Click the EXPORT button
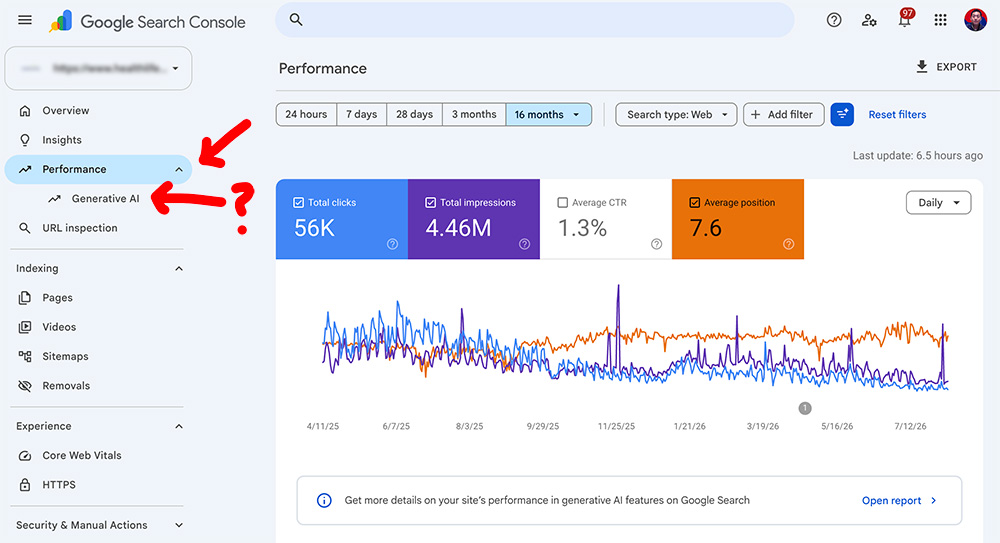The width and height of the screenshot is (1000, 543). click(x=946, y=67)
